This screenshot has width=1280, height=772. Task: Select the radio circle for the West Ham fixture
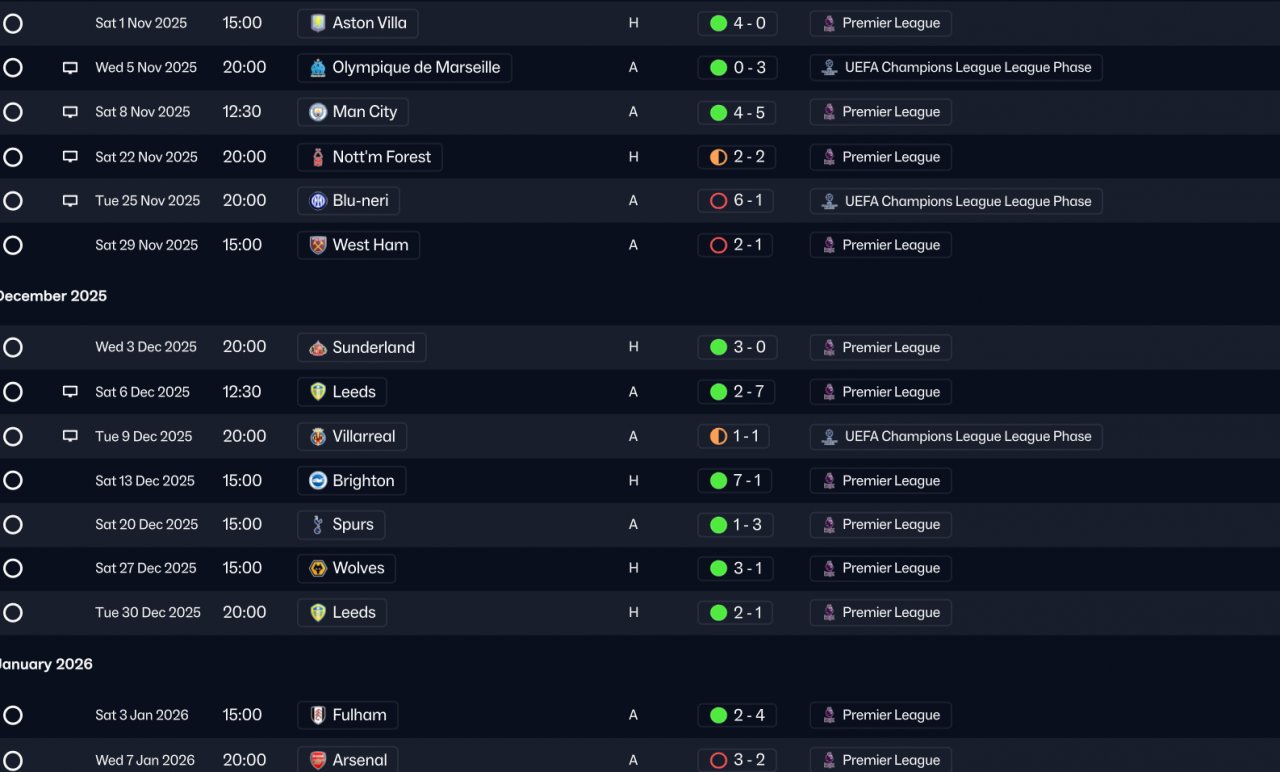click(13, 245)
